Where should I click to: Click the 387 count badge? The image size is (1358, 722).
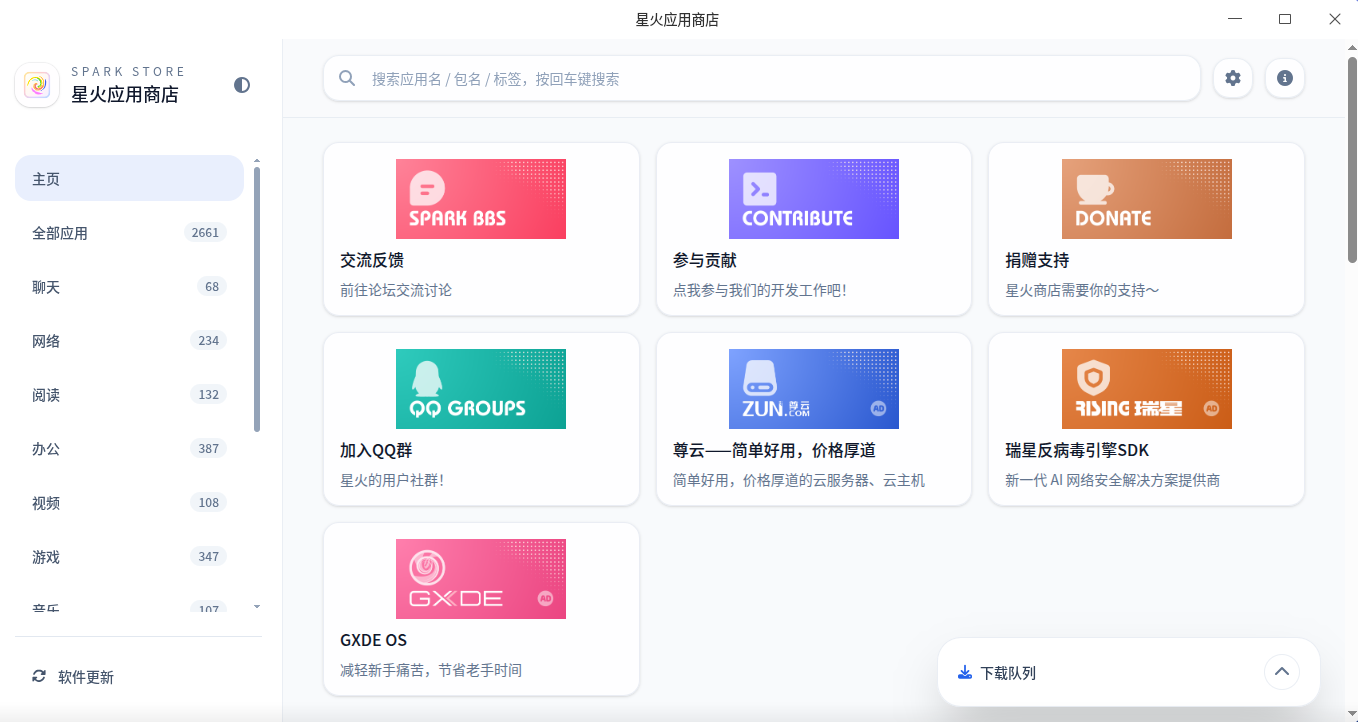[x=209, y=449]
